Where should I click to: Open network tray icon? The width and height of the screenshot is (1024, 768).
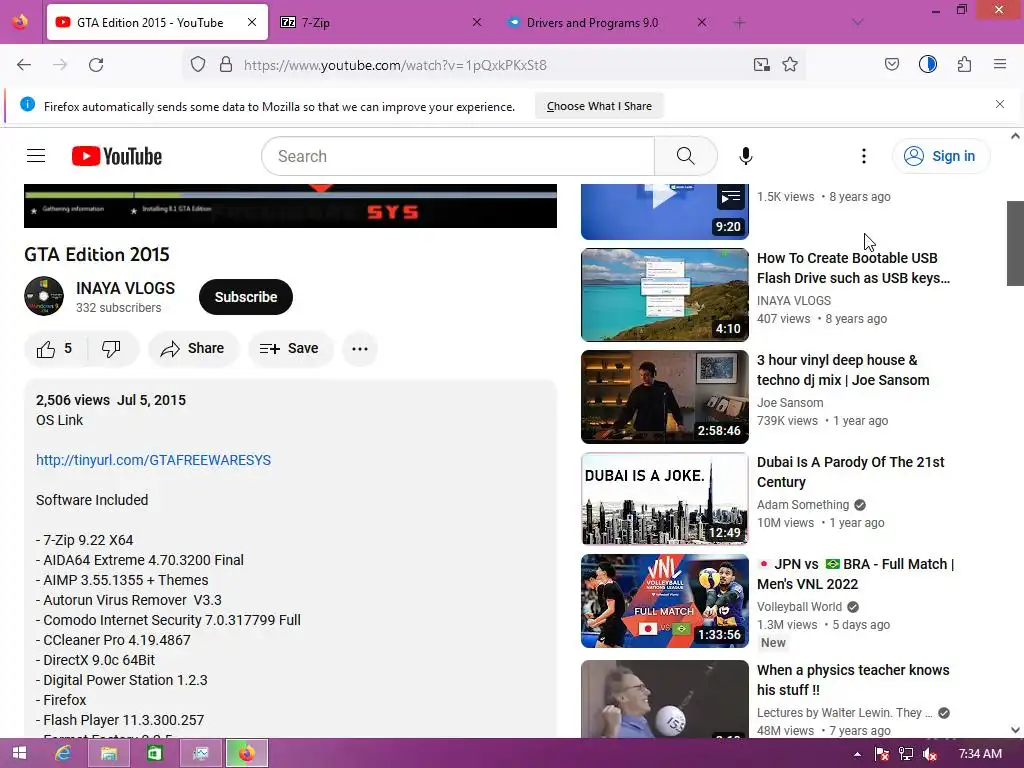pyautogui.click(x=906, y=754)
